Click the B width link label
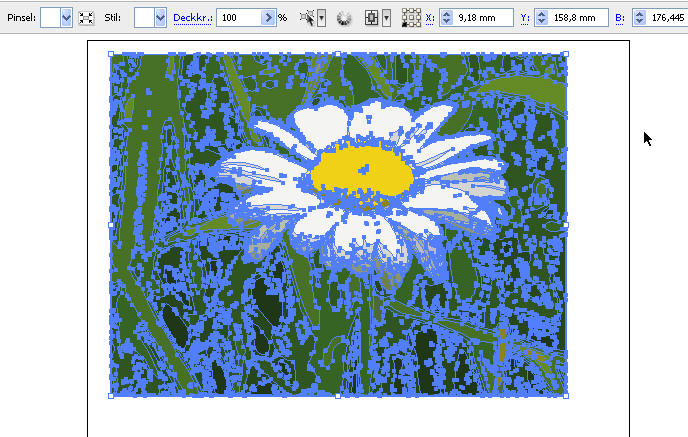688x437 pixels. (620, 18)
